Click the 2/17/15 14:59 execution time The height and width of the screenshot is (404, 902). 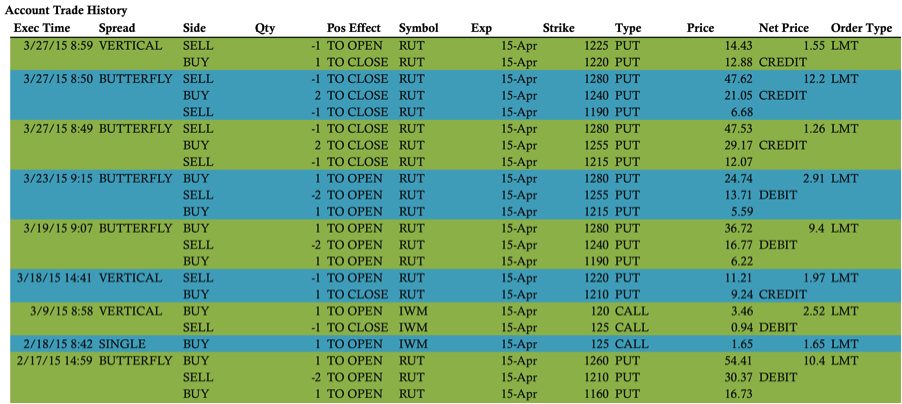(x=53, y=361)
